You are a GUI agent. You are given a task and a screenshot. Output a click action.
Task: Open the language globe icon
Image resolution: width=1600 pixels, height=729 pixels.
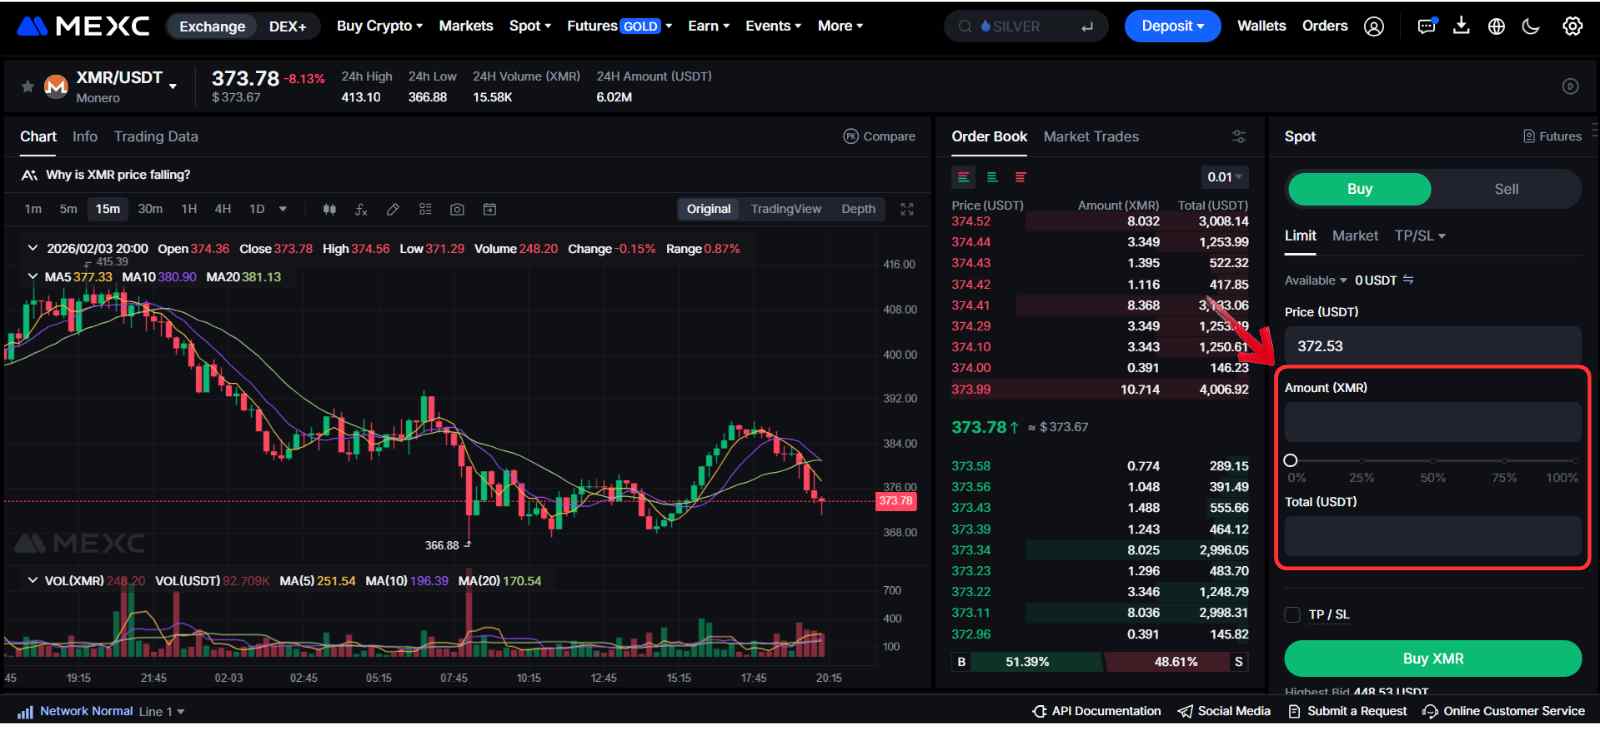tap(1496, 27)
